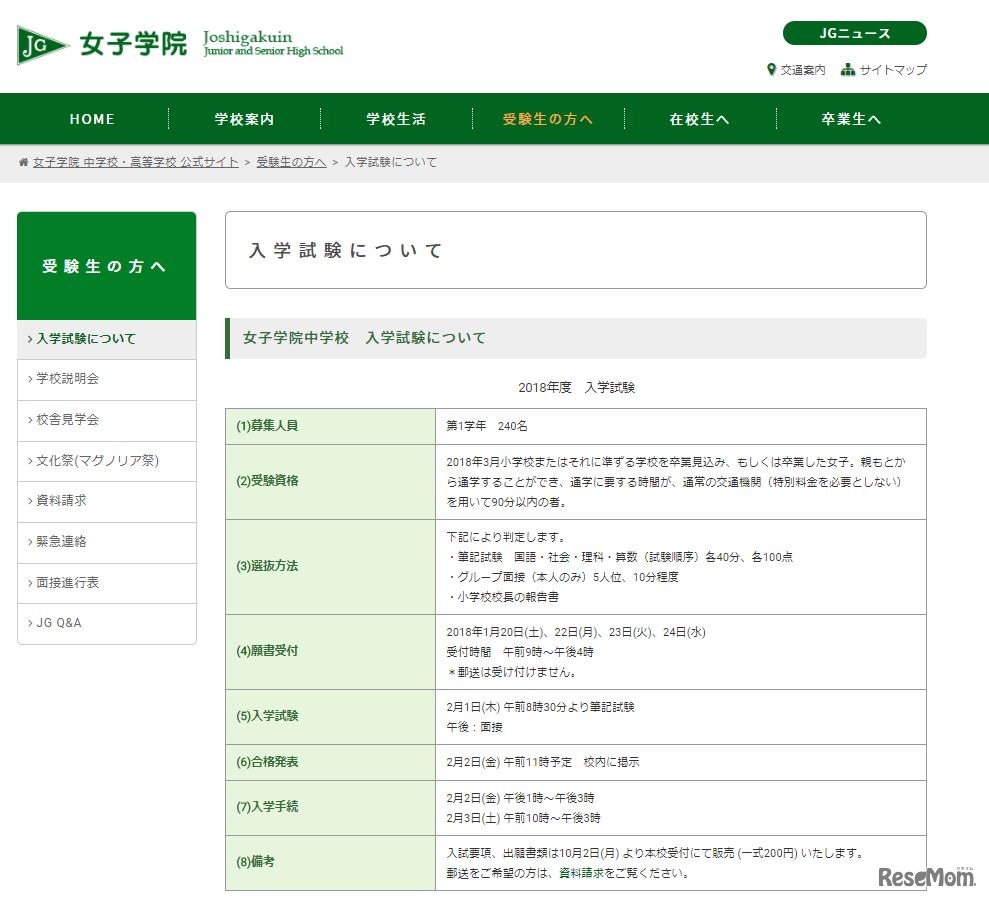Click the map pin icon beside 交通案内

(770, 70)
